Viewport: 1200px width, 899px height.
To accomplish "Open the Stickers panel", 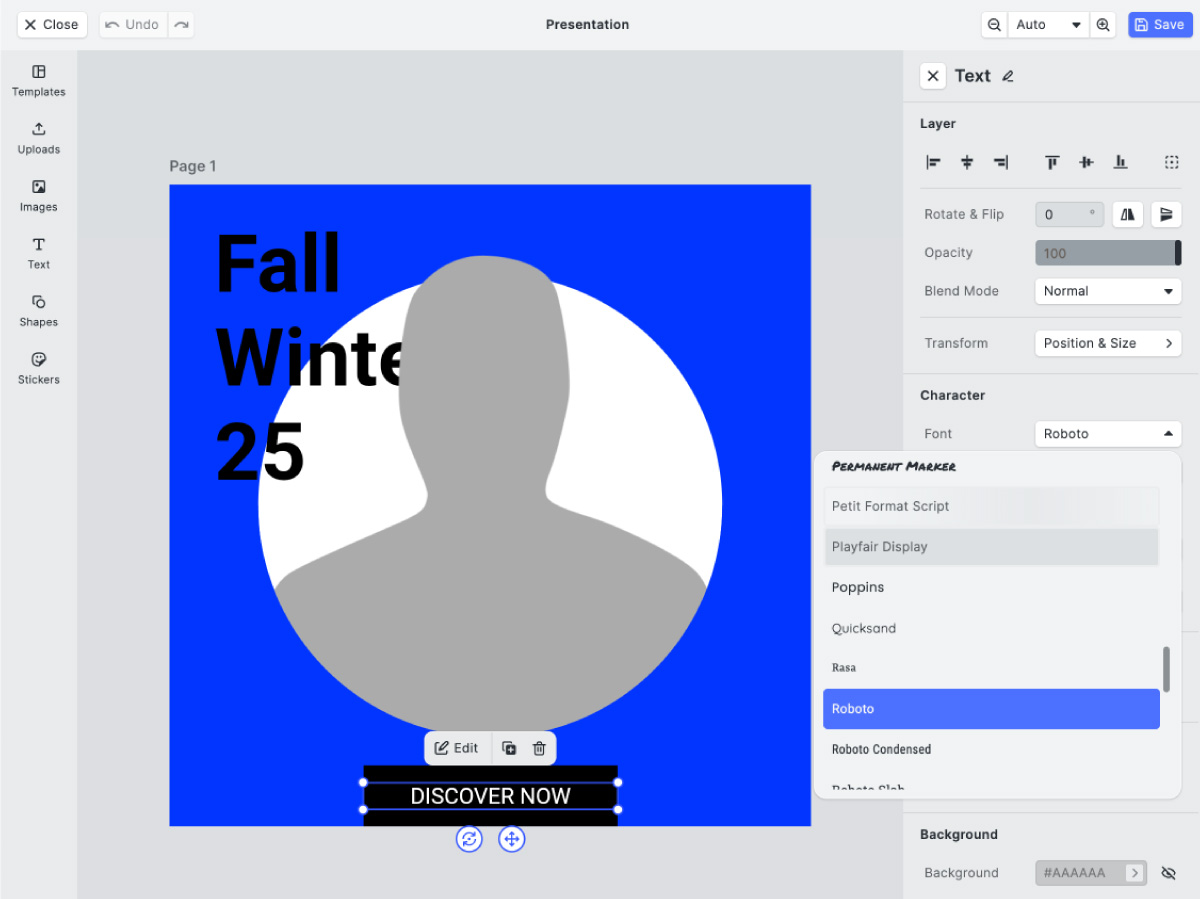I will click(38, 368).
